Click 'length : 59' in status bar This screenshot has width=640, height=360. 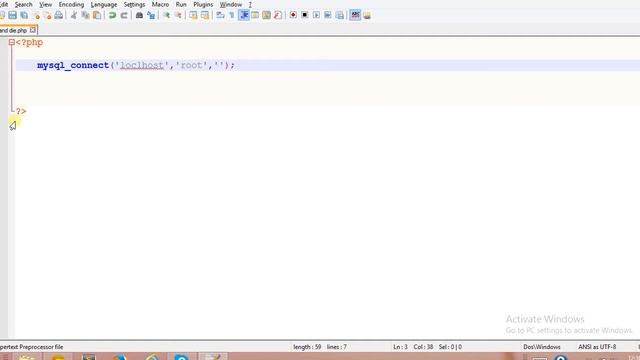click(x=307, y=347)
